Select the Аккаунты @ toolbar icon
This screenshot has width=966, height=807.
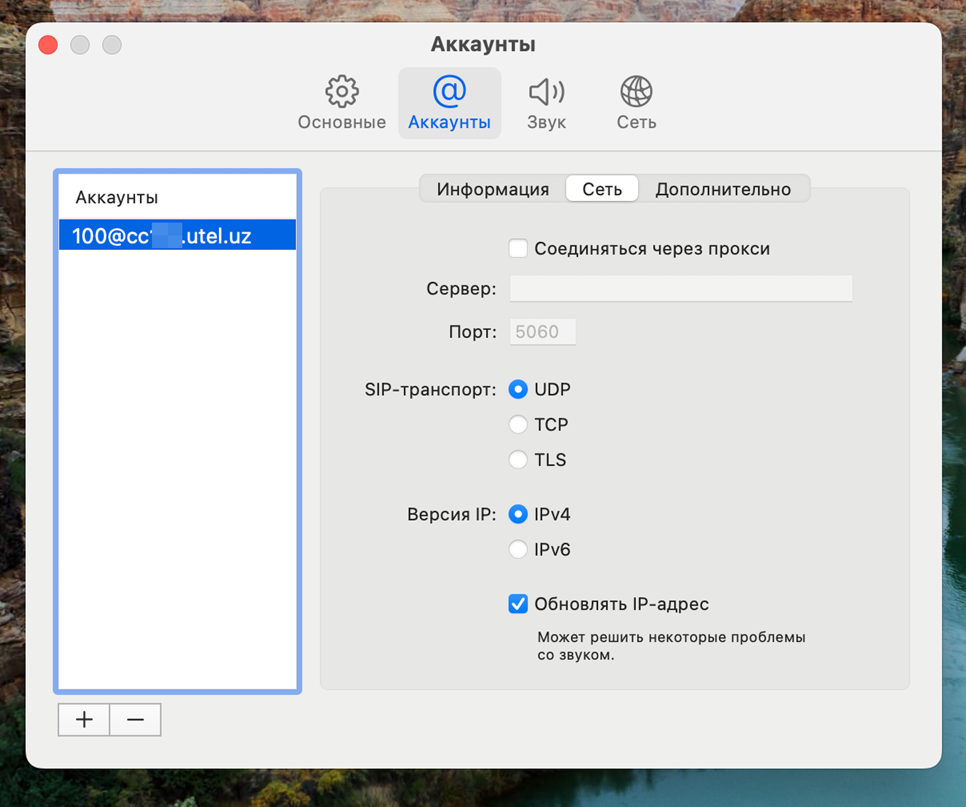coord(449,104)
